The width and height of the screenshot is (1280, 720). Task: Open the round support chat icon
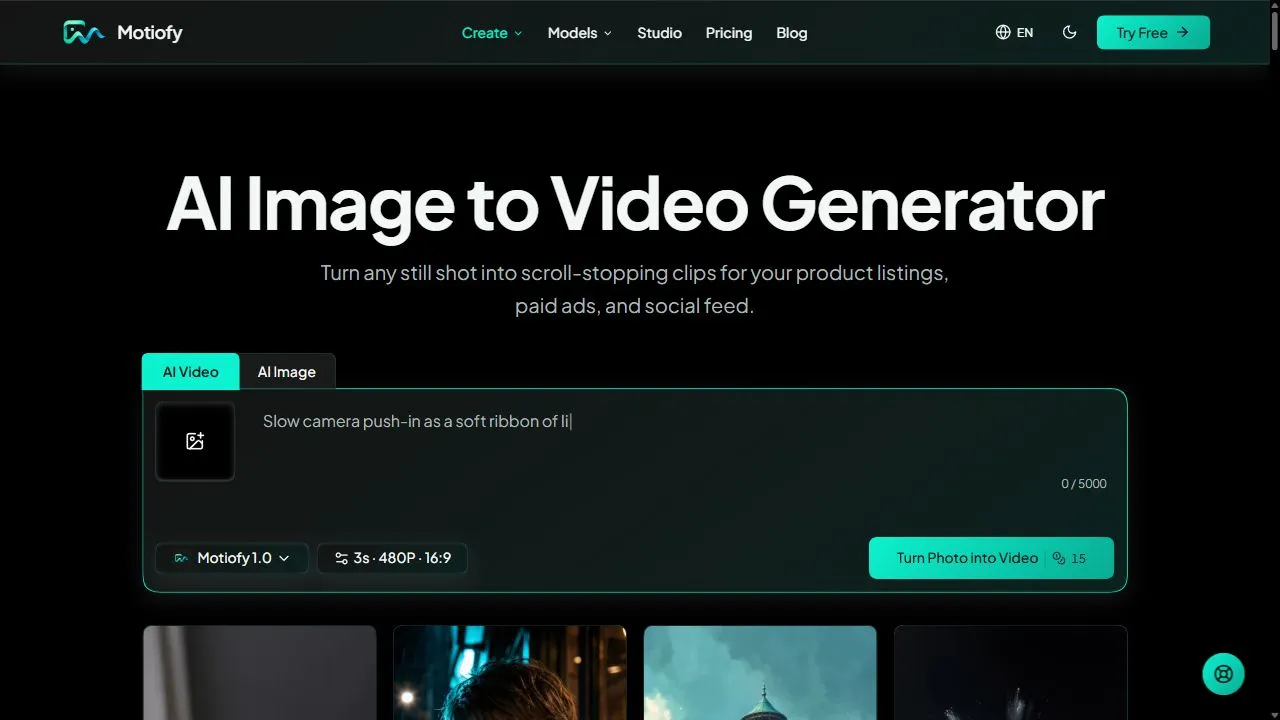[x=1223, y=674]
